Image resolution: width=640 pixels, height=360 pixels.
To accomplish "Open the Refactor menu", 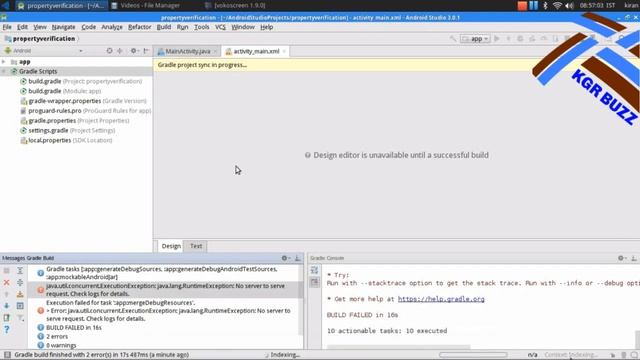I will (140, 27).
